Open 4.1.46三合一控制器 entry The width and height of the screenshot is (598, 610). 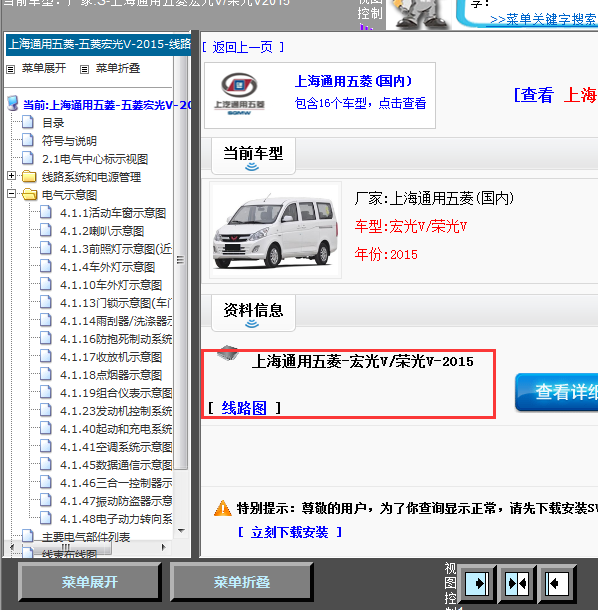(x=116, y=483)
